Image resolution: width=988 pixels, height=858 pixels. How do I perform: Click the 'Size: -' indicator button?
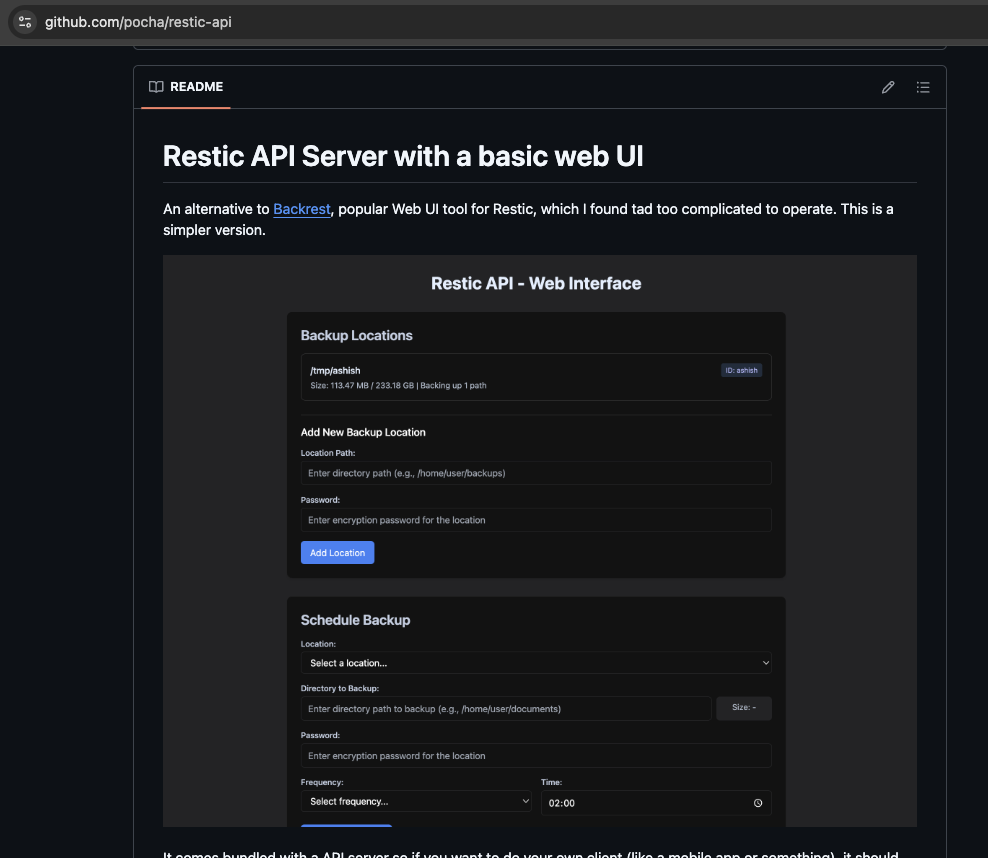pyautogui.click(x=744, y=708)
